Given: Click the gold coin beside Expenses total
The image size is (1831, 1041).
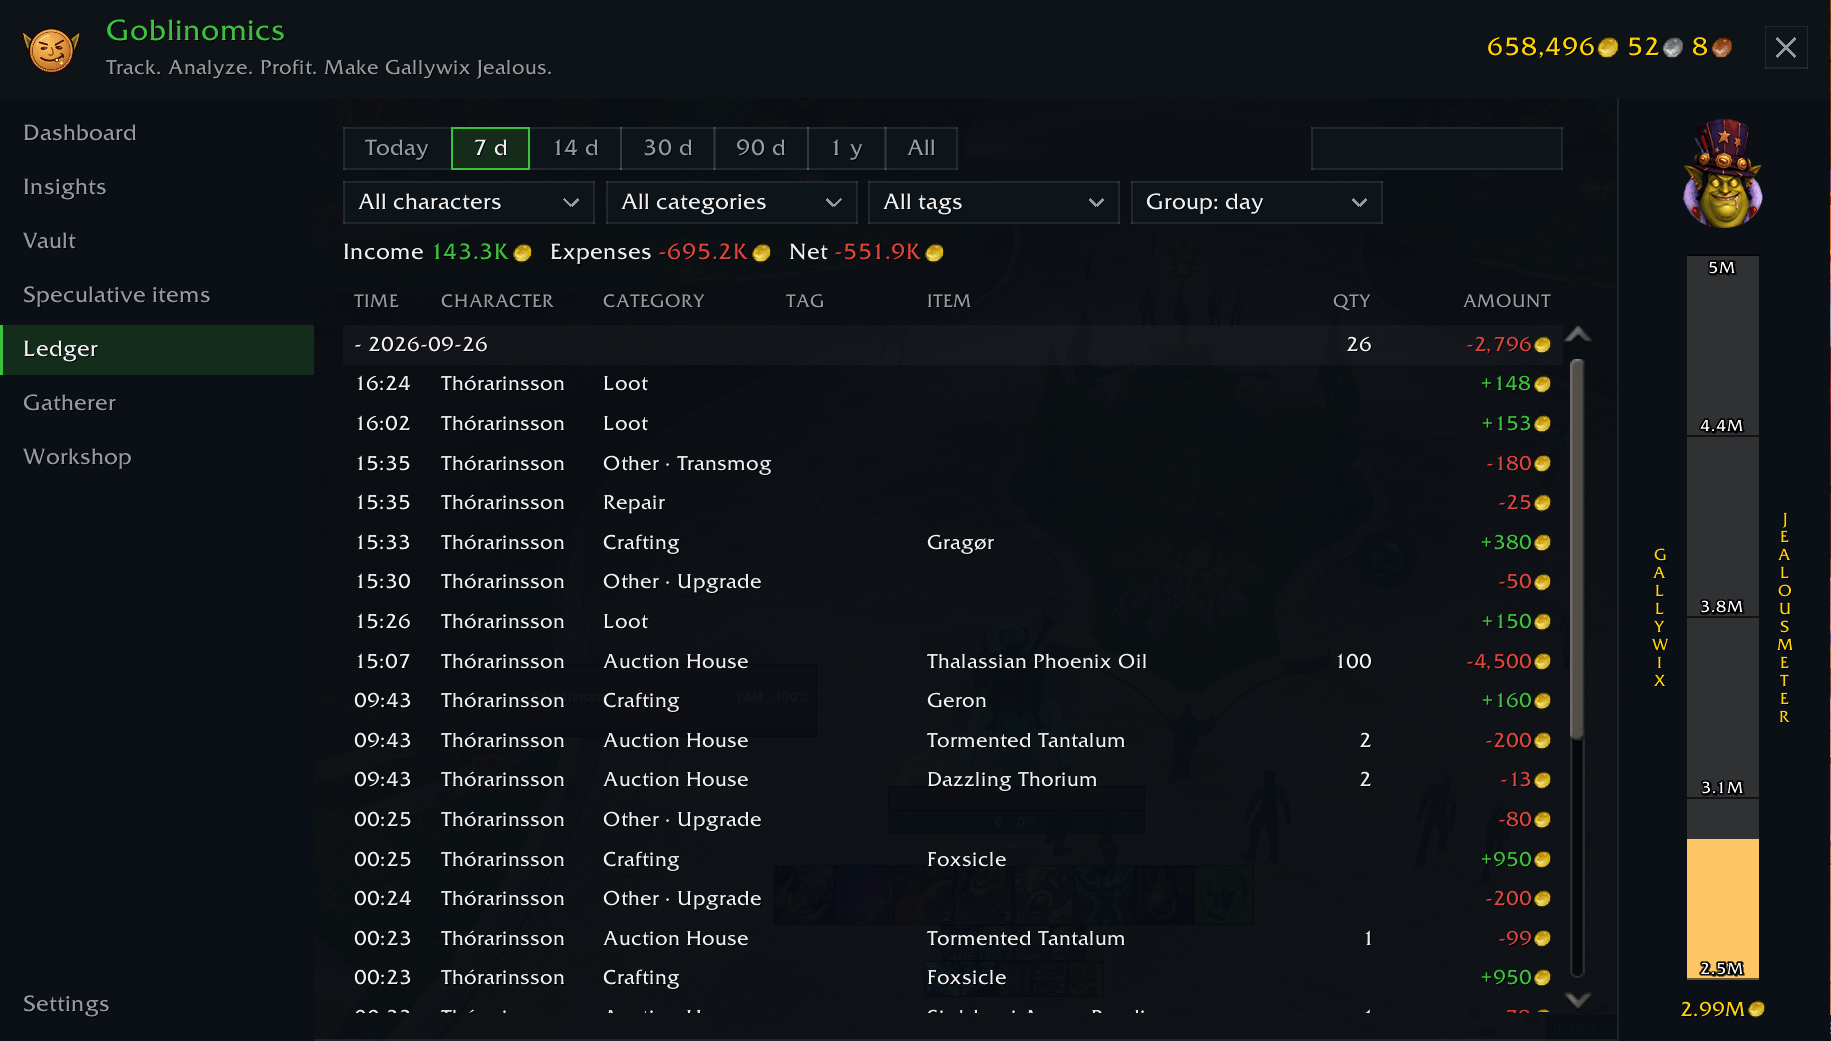Looking at the screenshot, I should [x=761, y=253].
